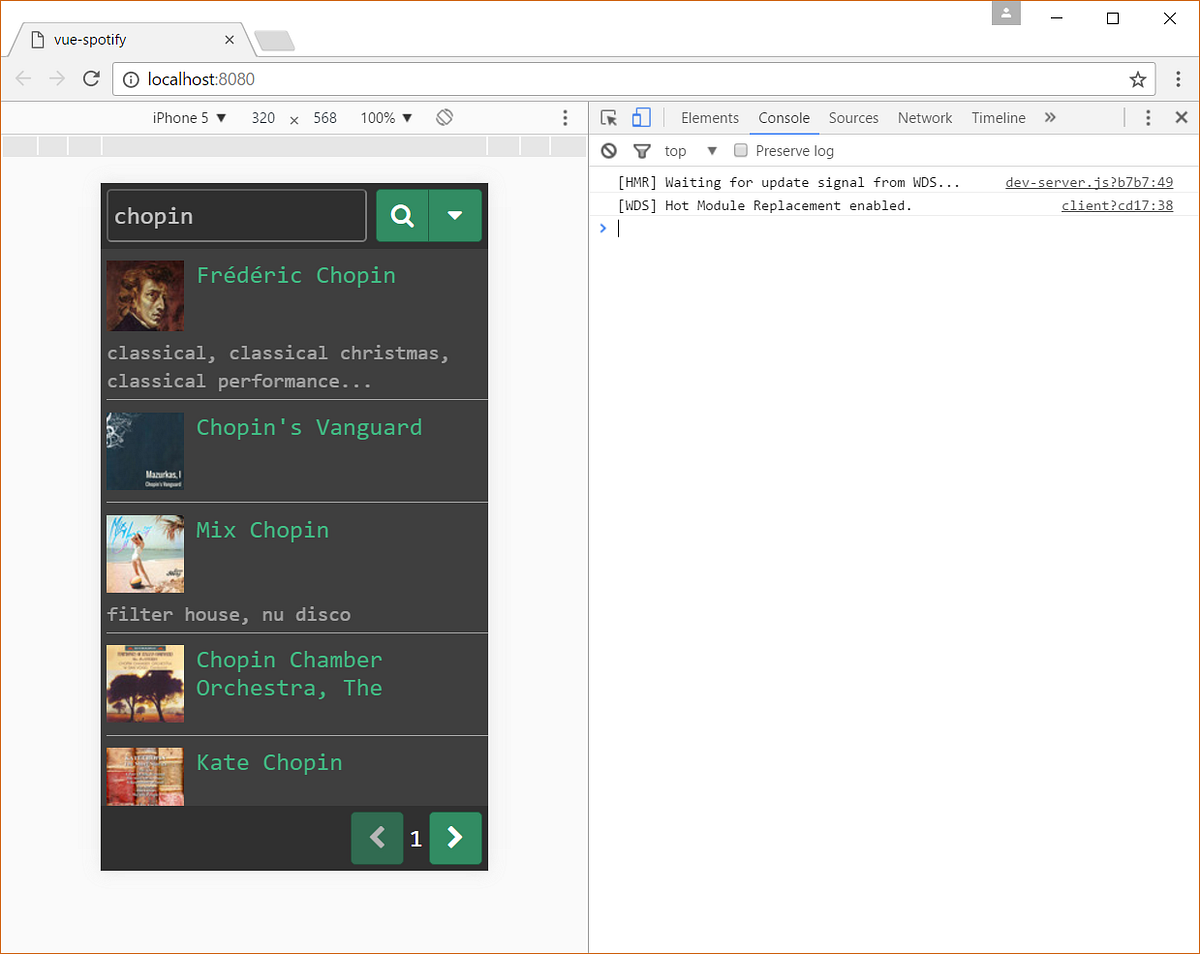Click the clear console icon
This screenshot has height=954, width=1200.
[608, 150]
